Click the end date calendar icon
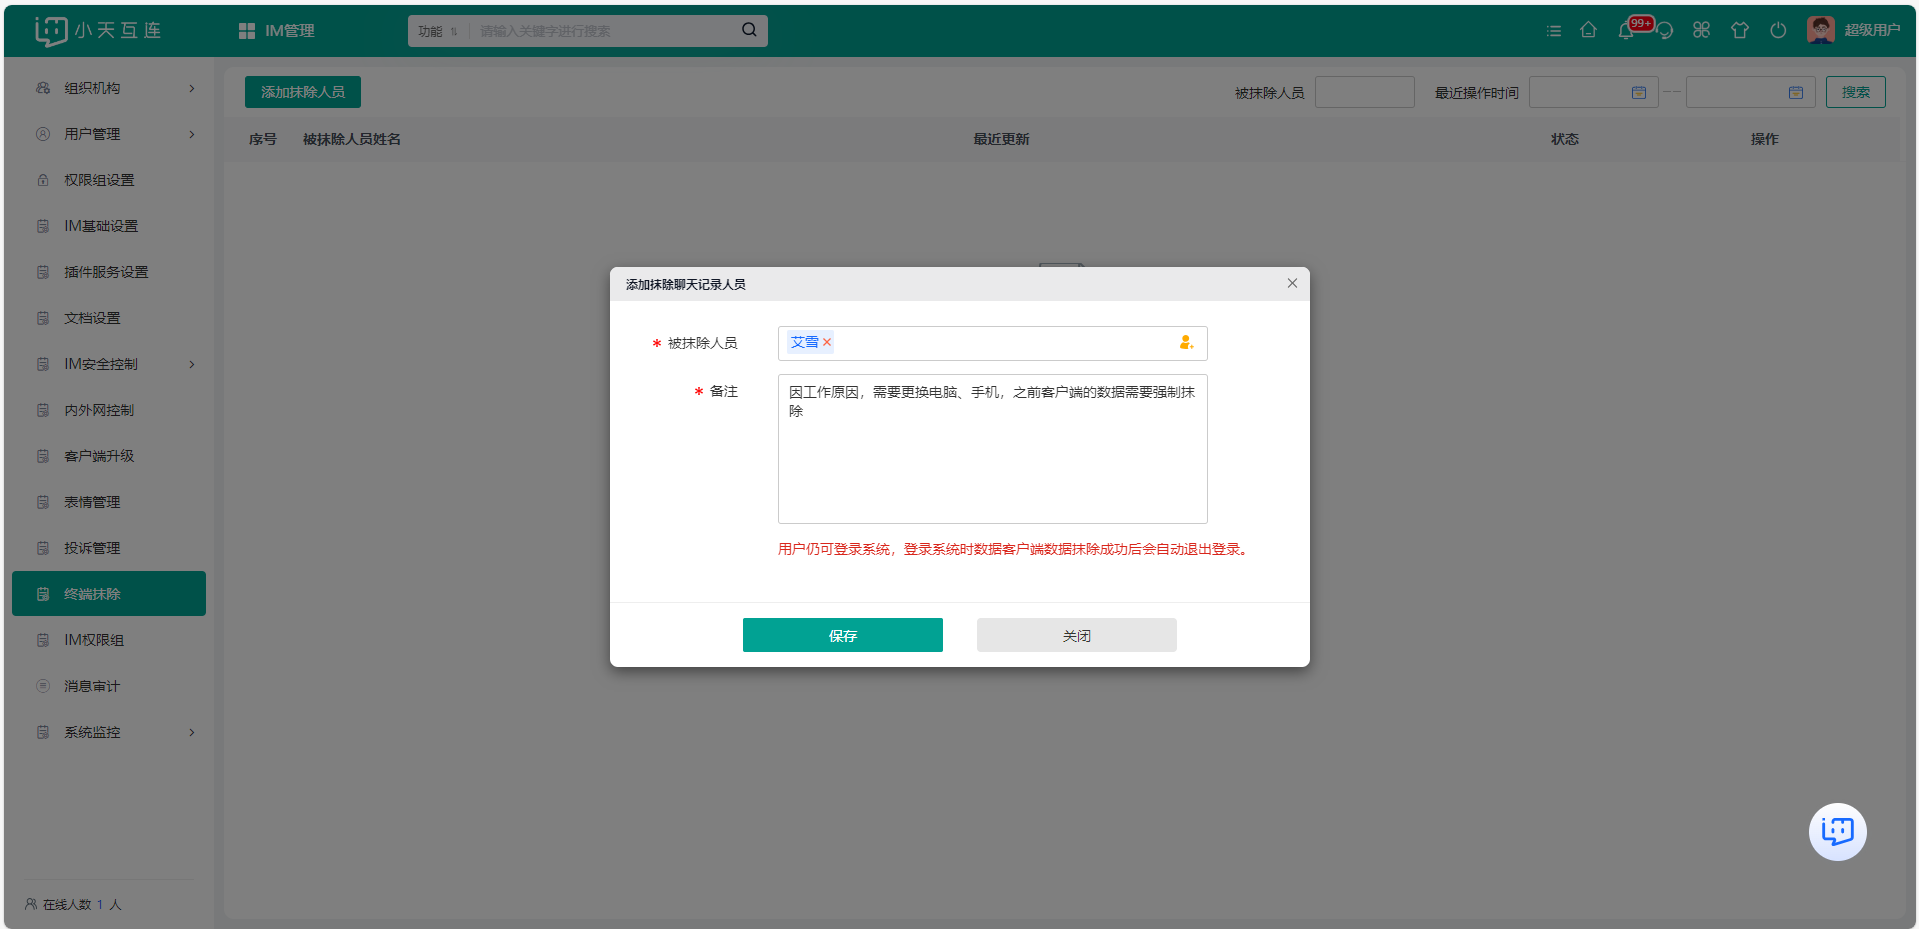The height and width of the screenshot is (929, 1919). click(x=1796, y=92)
